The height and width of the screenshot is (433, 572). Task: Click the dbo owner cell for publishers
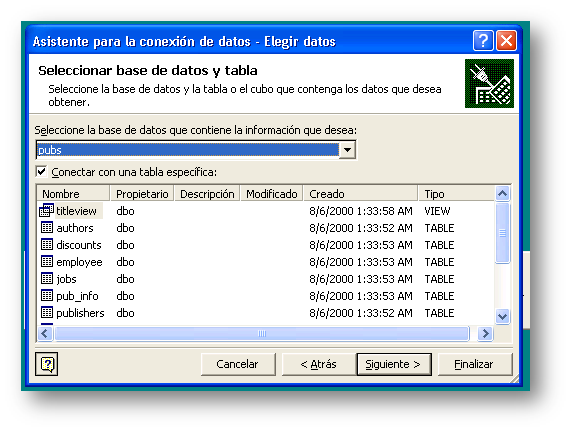click(125, 313)
